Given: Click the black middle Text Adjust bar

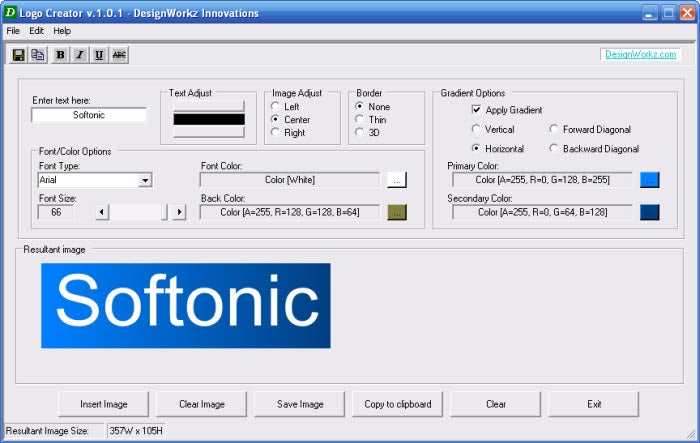Looking at the screenshot, I should 209,119.
